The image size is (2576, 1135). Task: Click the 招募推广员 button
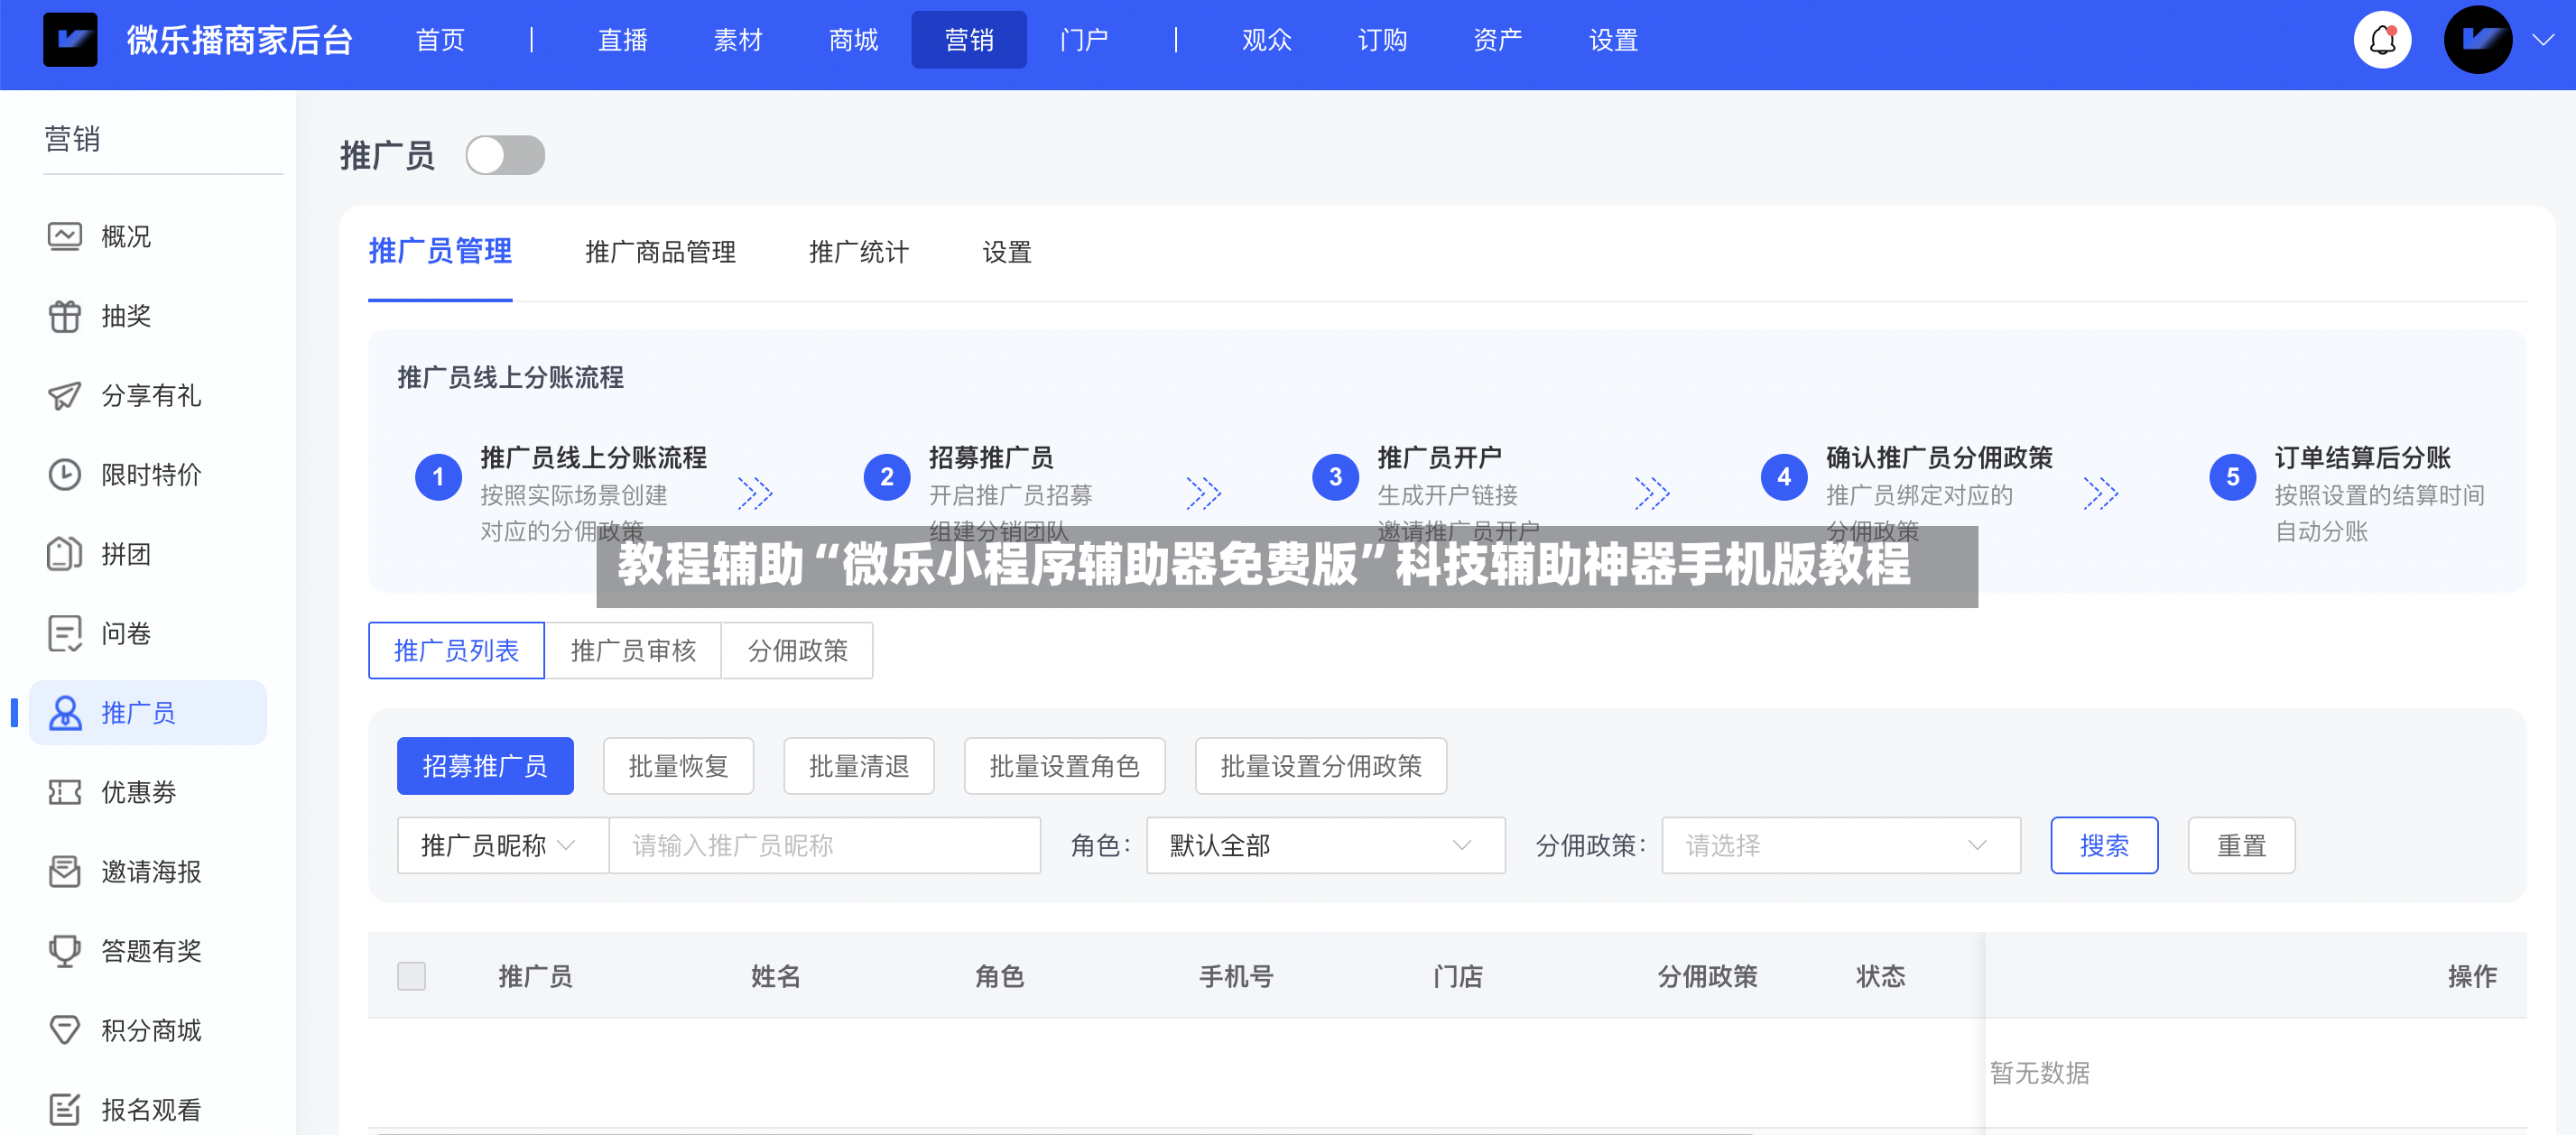pos(485,766)
